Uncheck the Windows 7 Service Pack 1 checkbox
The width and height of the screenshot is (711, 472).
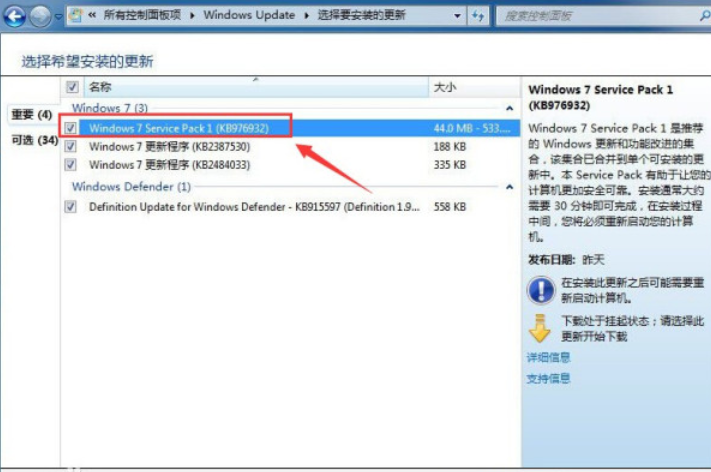coord(70,128)
